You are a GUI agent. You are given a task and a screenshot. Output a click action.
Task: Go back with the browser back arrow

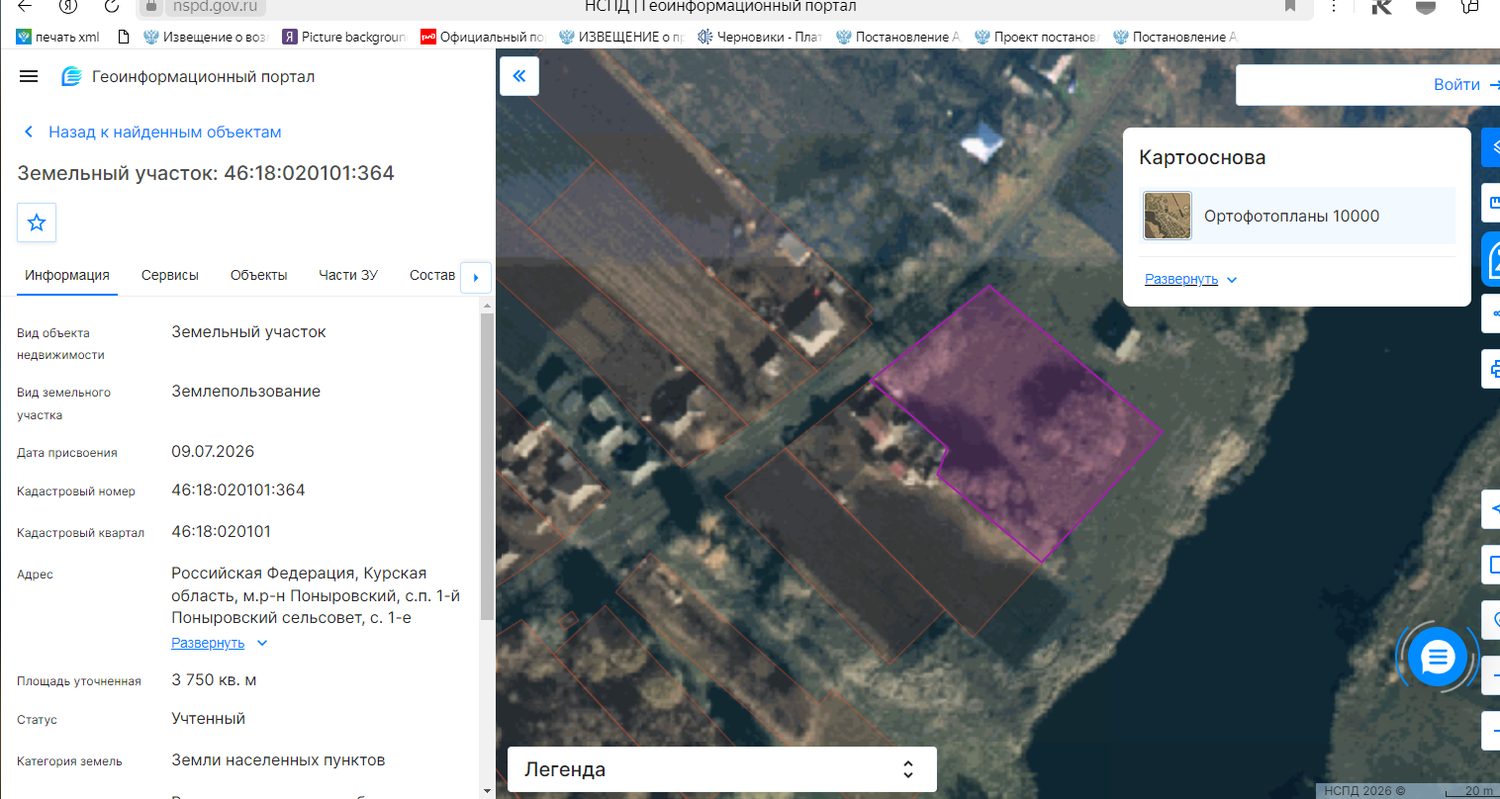click(25, 6)
